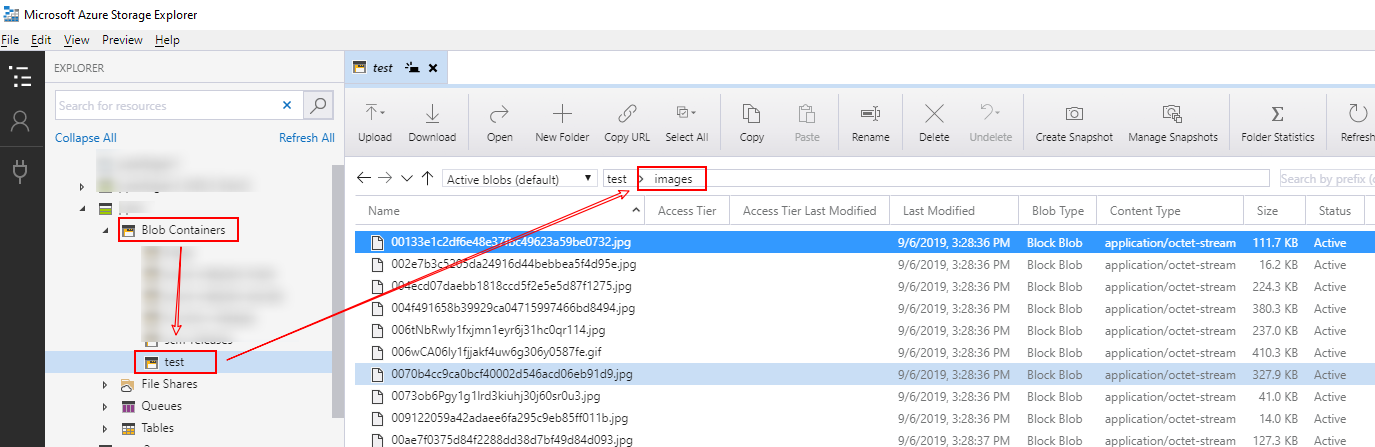The width and height of the screenshot is (1375, 447).
Task: Open the Connect plug icon
Action: [x=21, y=170]
